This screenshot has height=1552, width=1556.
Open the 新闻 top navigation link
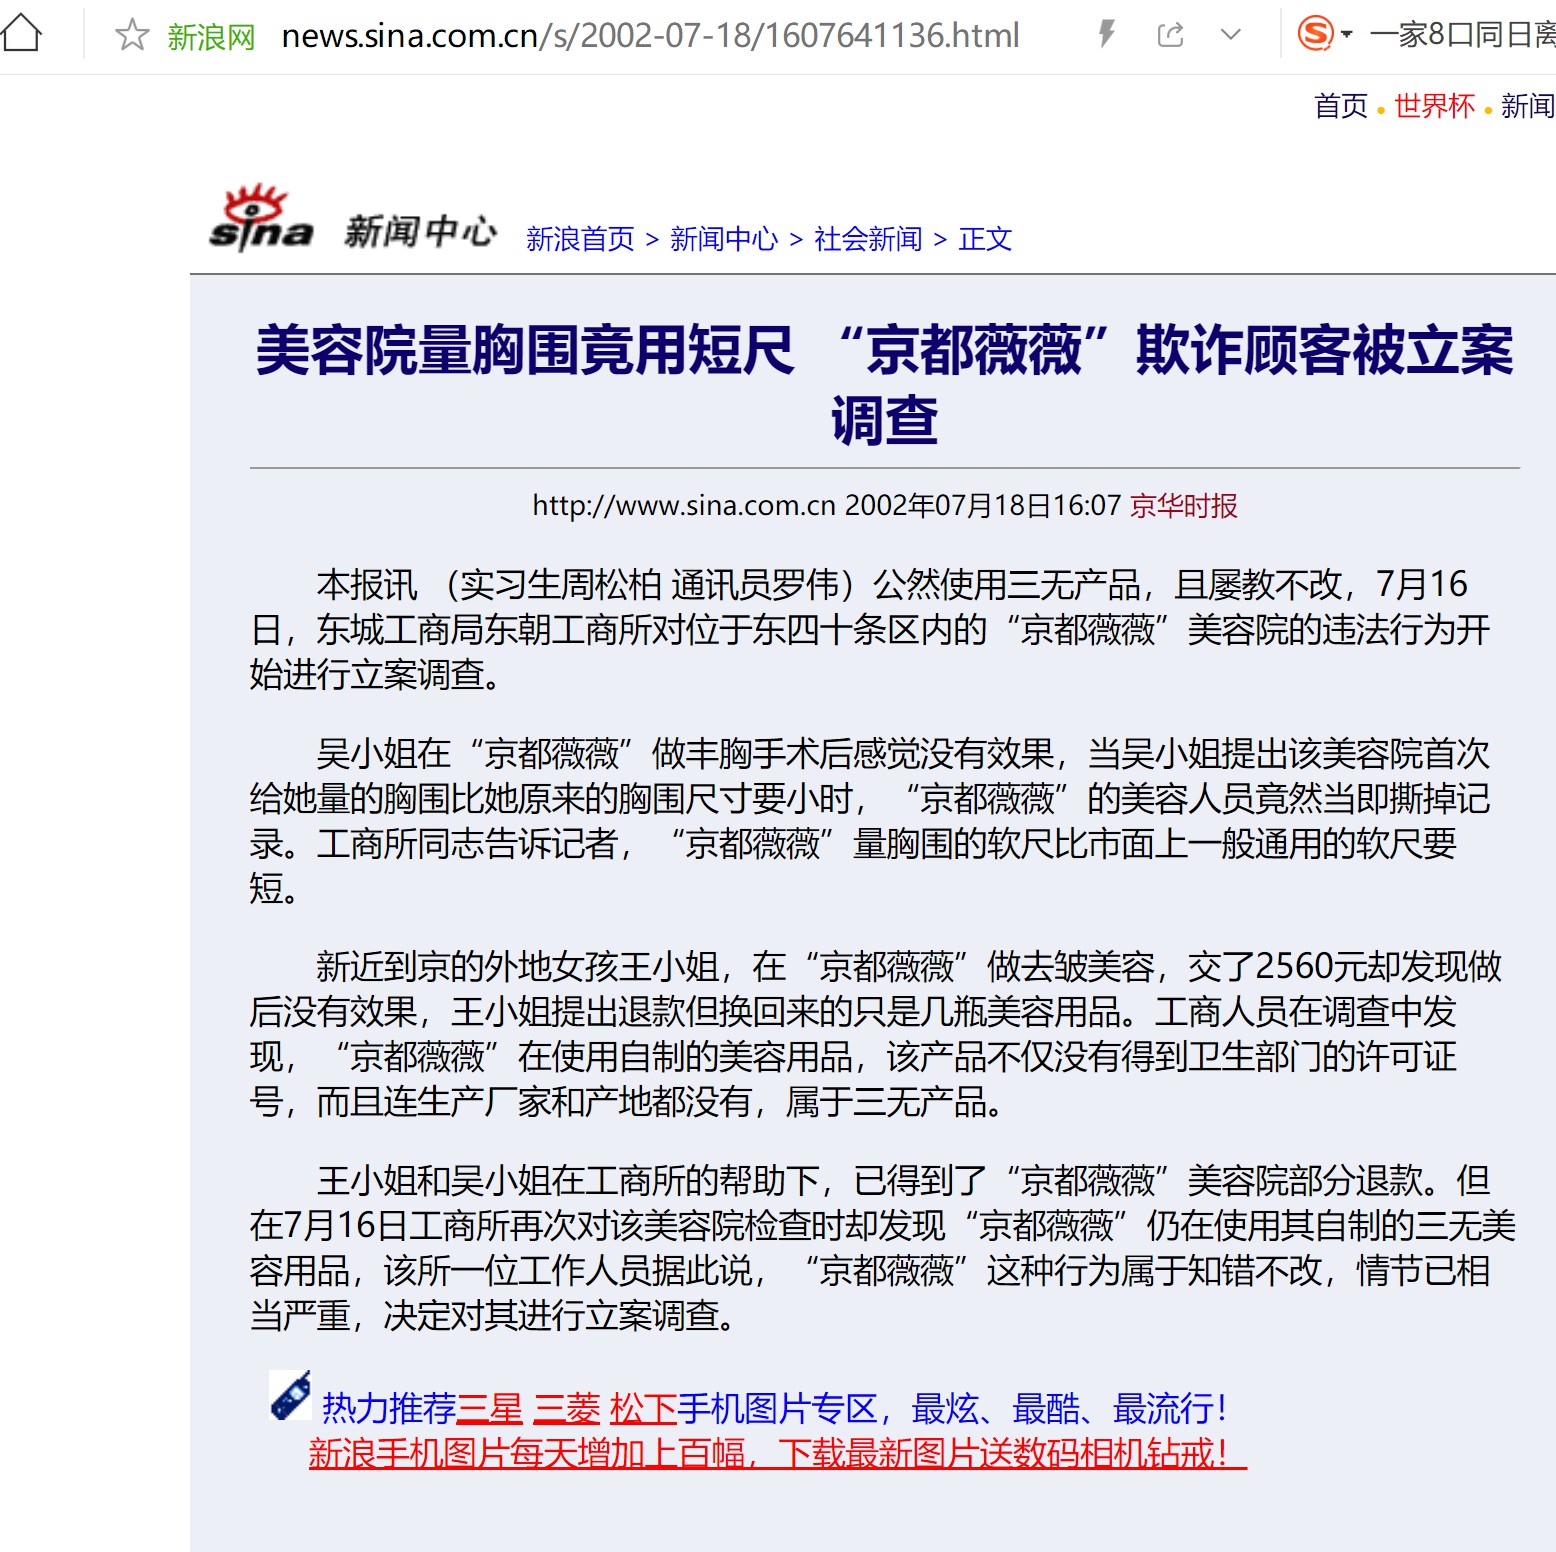1528,106
